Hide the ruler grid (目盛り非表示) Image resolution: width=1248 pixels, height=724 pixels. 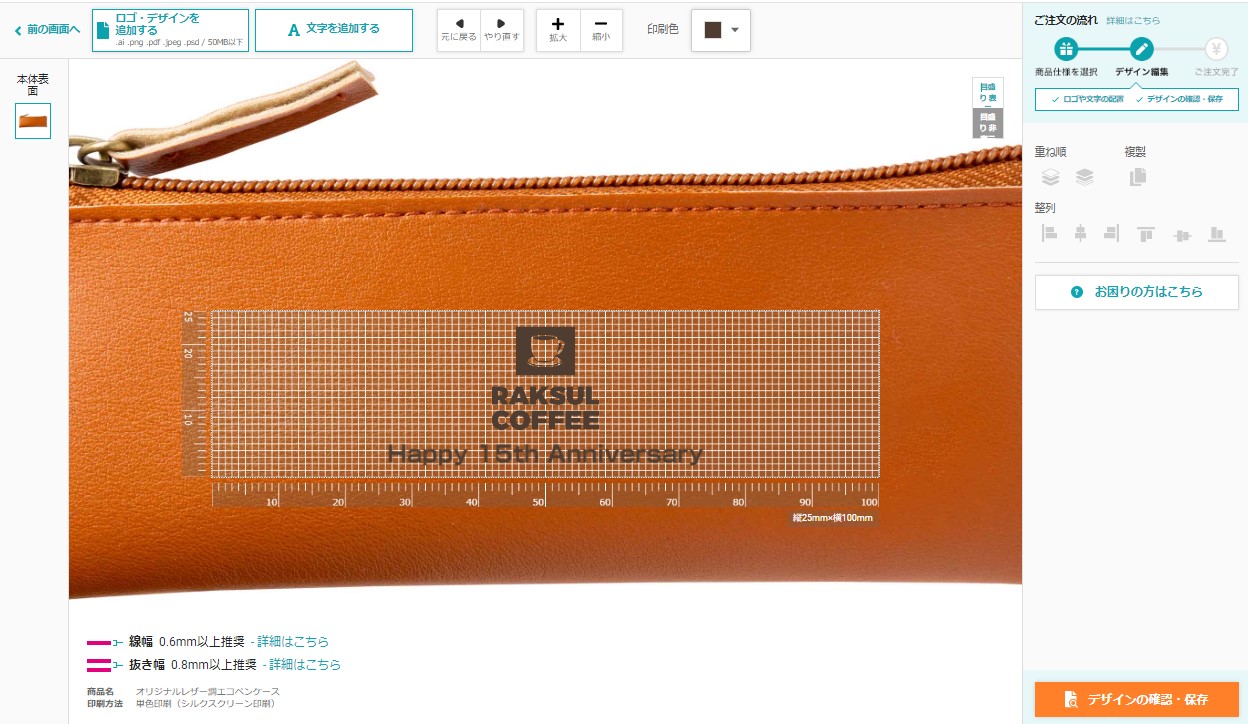click(x=987, y=123)
